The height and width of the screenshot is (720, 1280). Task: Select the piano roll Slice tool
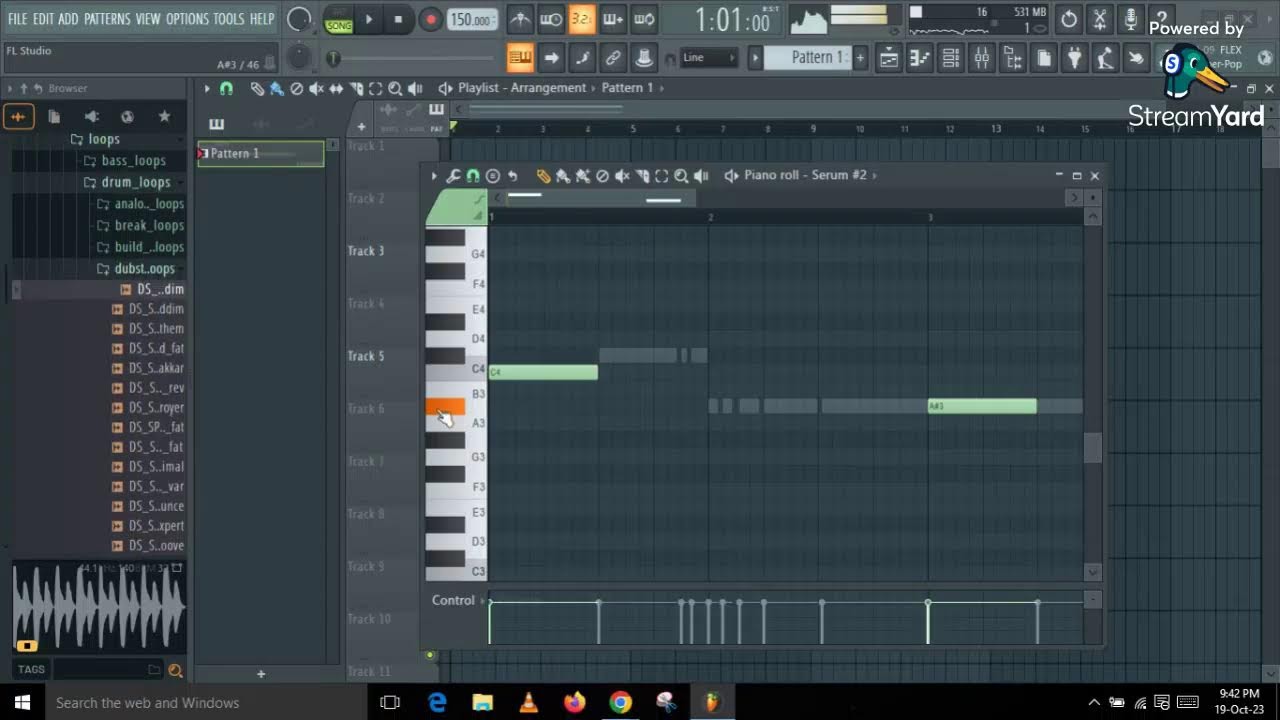click(x=642, y=176)
